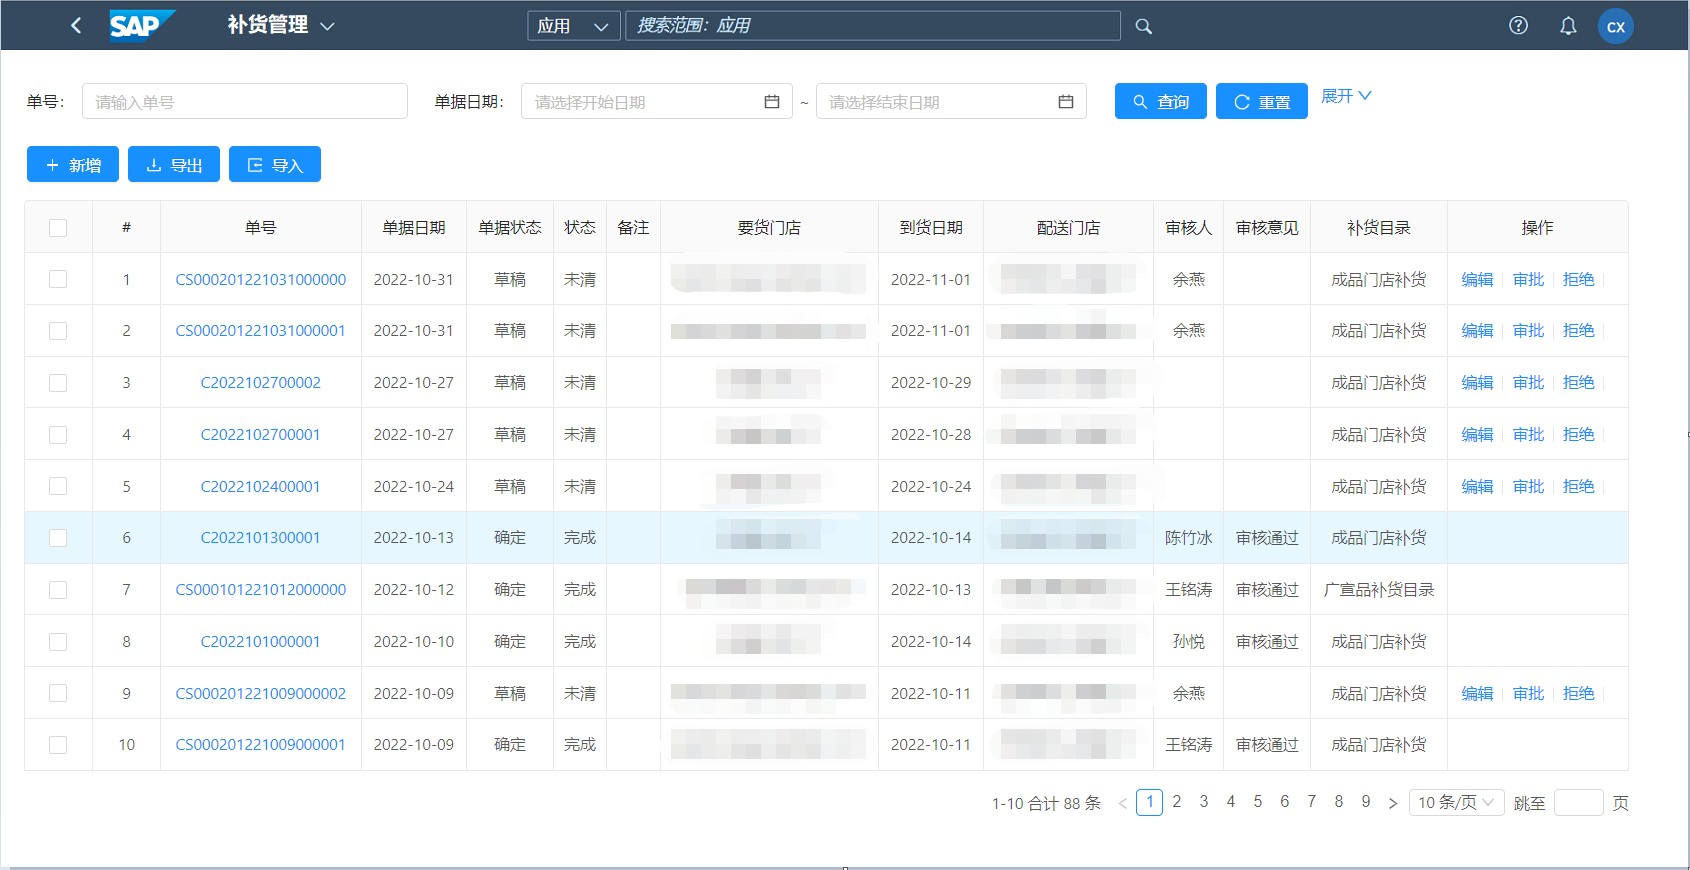Click the 导入 import button
The height and width of the screenshot is (870, 1690).
(275, 164)
